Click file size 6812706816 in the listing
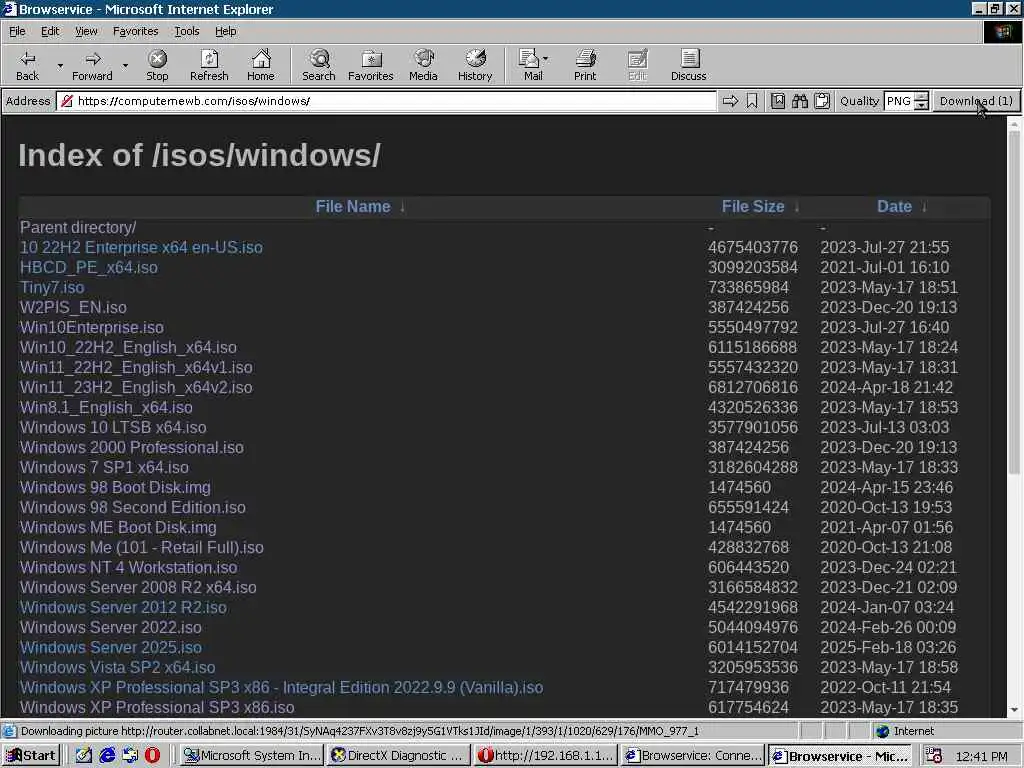This screenshot has width=1024, height=768. click(753, 387)
